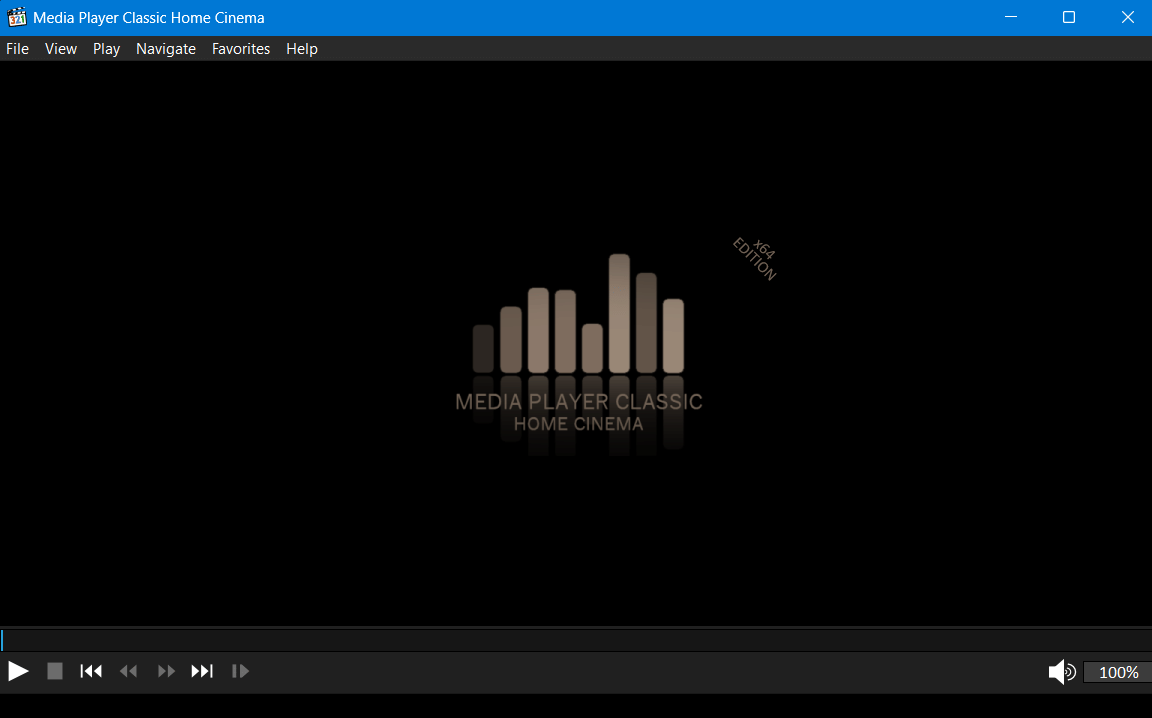Mute audio using the speaker icon
1152x718 pixels.
(x=1062, y=672)
